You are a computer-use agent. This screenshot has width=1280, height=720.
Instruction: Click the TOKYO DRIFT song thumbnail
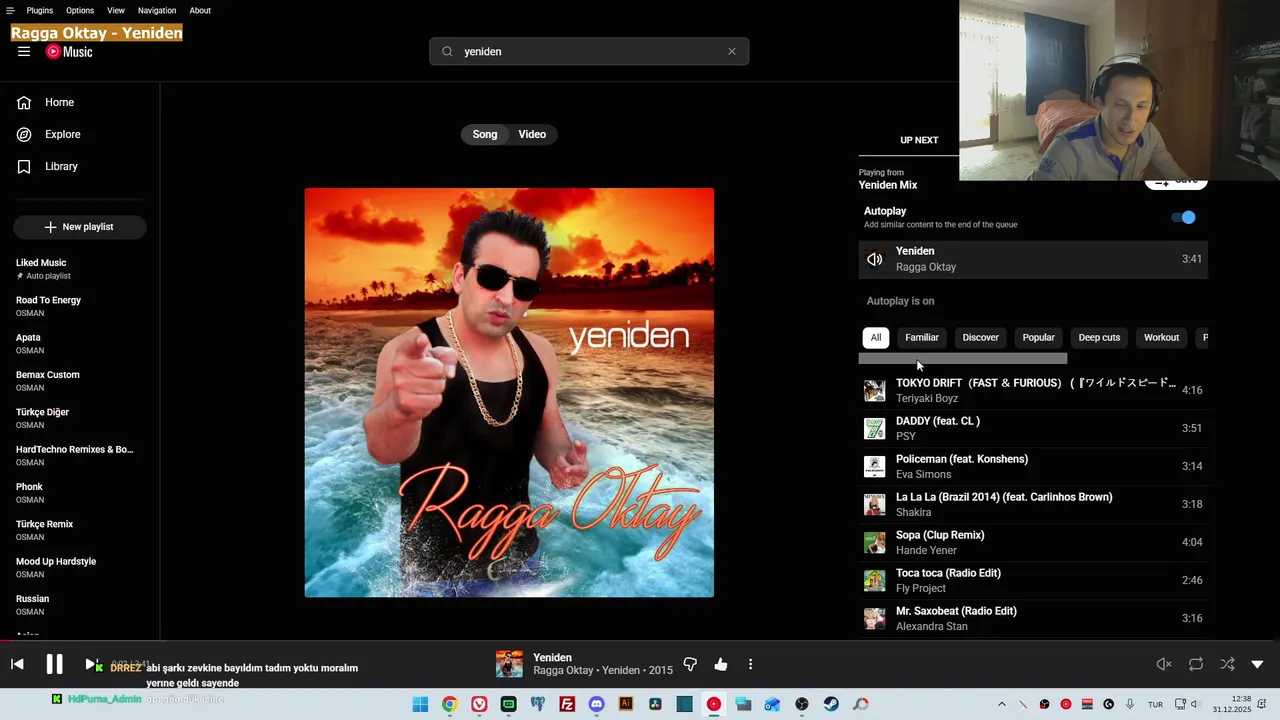[x=875, y=390]
